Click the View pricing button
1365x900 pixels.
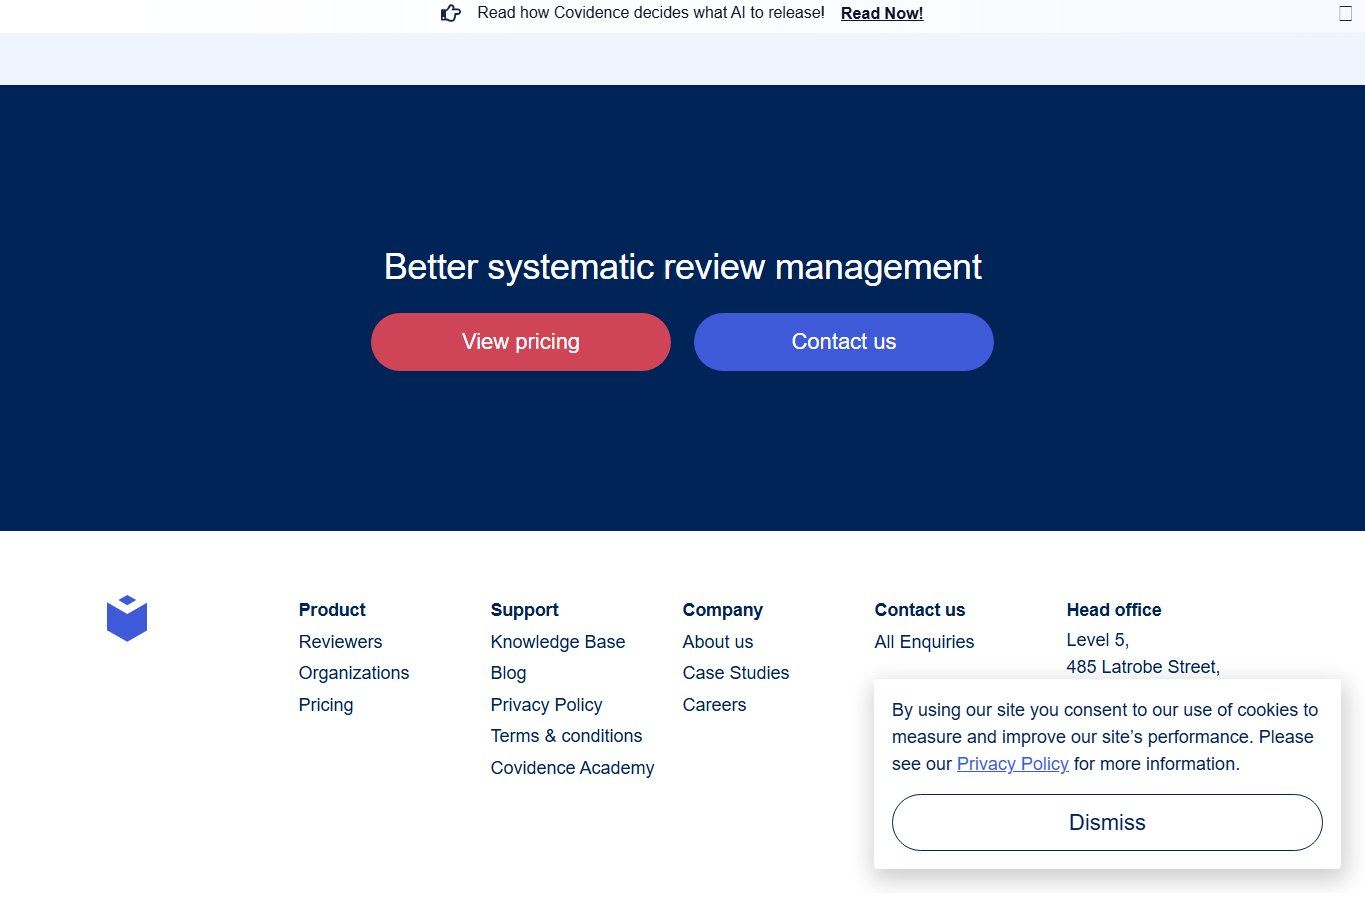(520, 342)
